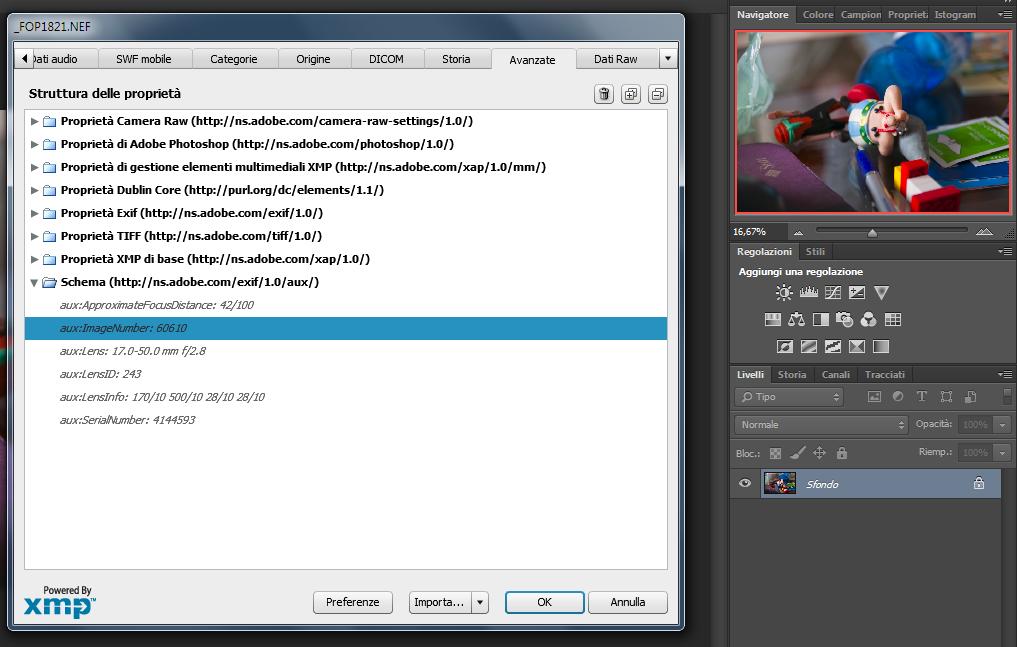Hide the Sfondo layer with eye icon
Image resolution: width=1017 pixels, height=647 pixels.
click(745, 484)
